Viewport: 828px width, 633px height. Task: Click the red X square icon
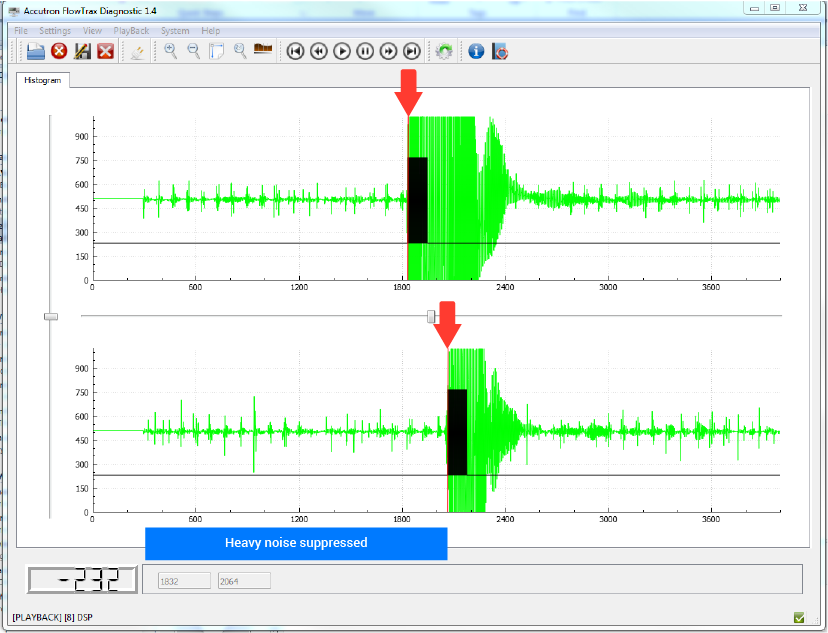(105, 51)
